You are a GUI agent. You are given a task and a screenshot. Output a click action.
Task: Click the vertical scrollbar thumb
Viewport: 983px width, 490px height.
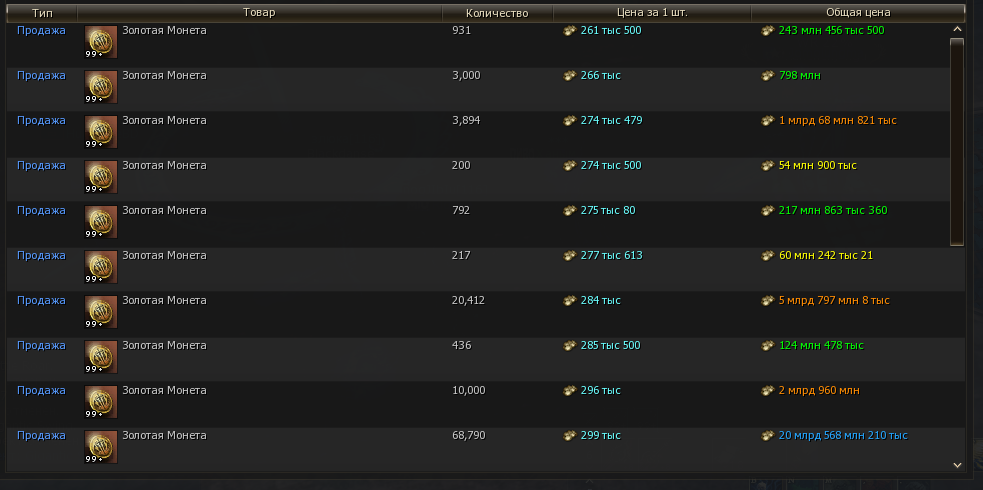pos(957,140)
